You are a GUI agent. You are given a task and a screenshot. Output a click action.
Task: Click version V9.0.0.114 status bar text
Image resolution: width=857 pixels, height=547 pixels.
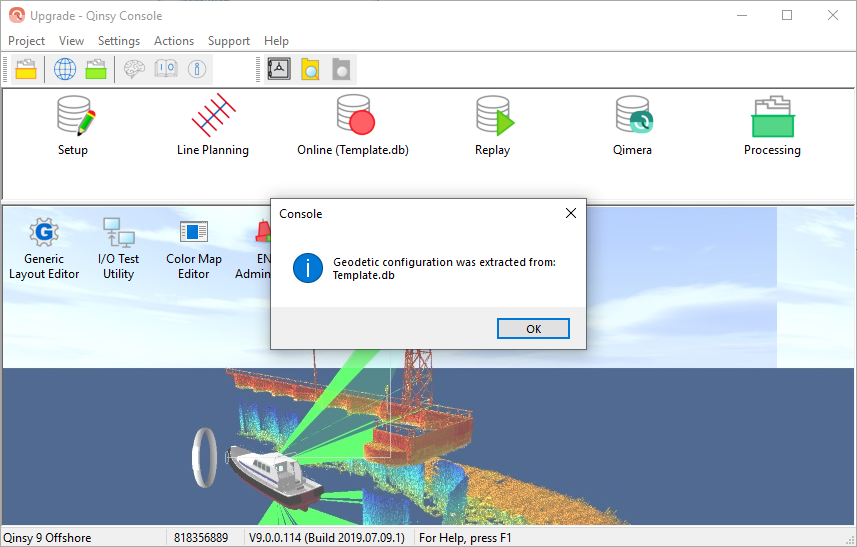point(327,538)
